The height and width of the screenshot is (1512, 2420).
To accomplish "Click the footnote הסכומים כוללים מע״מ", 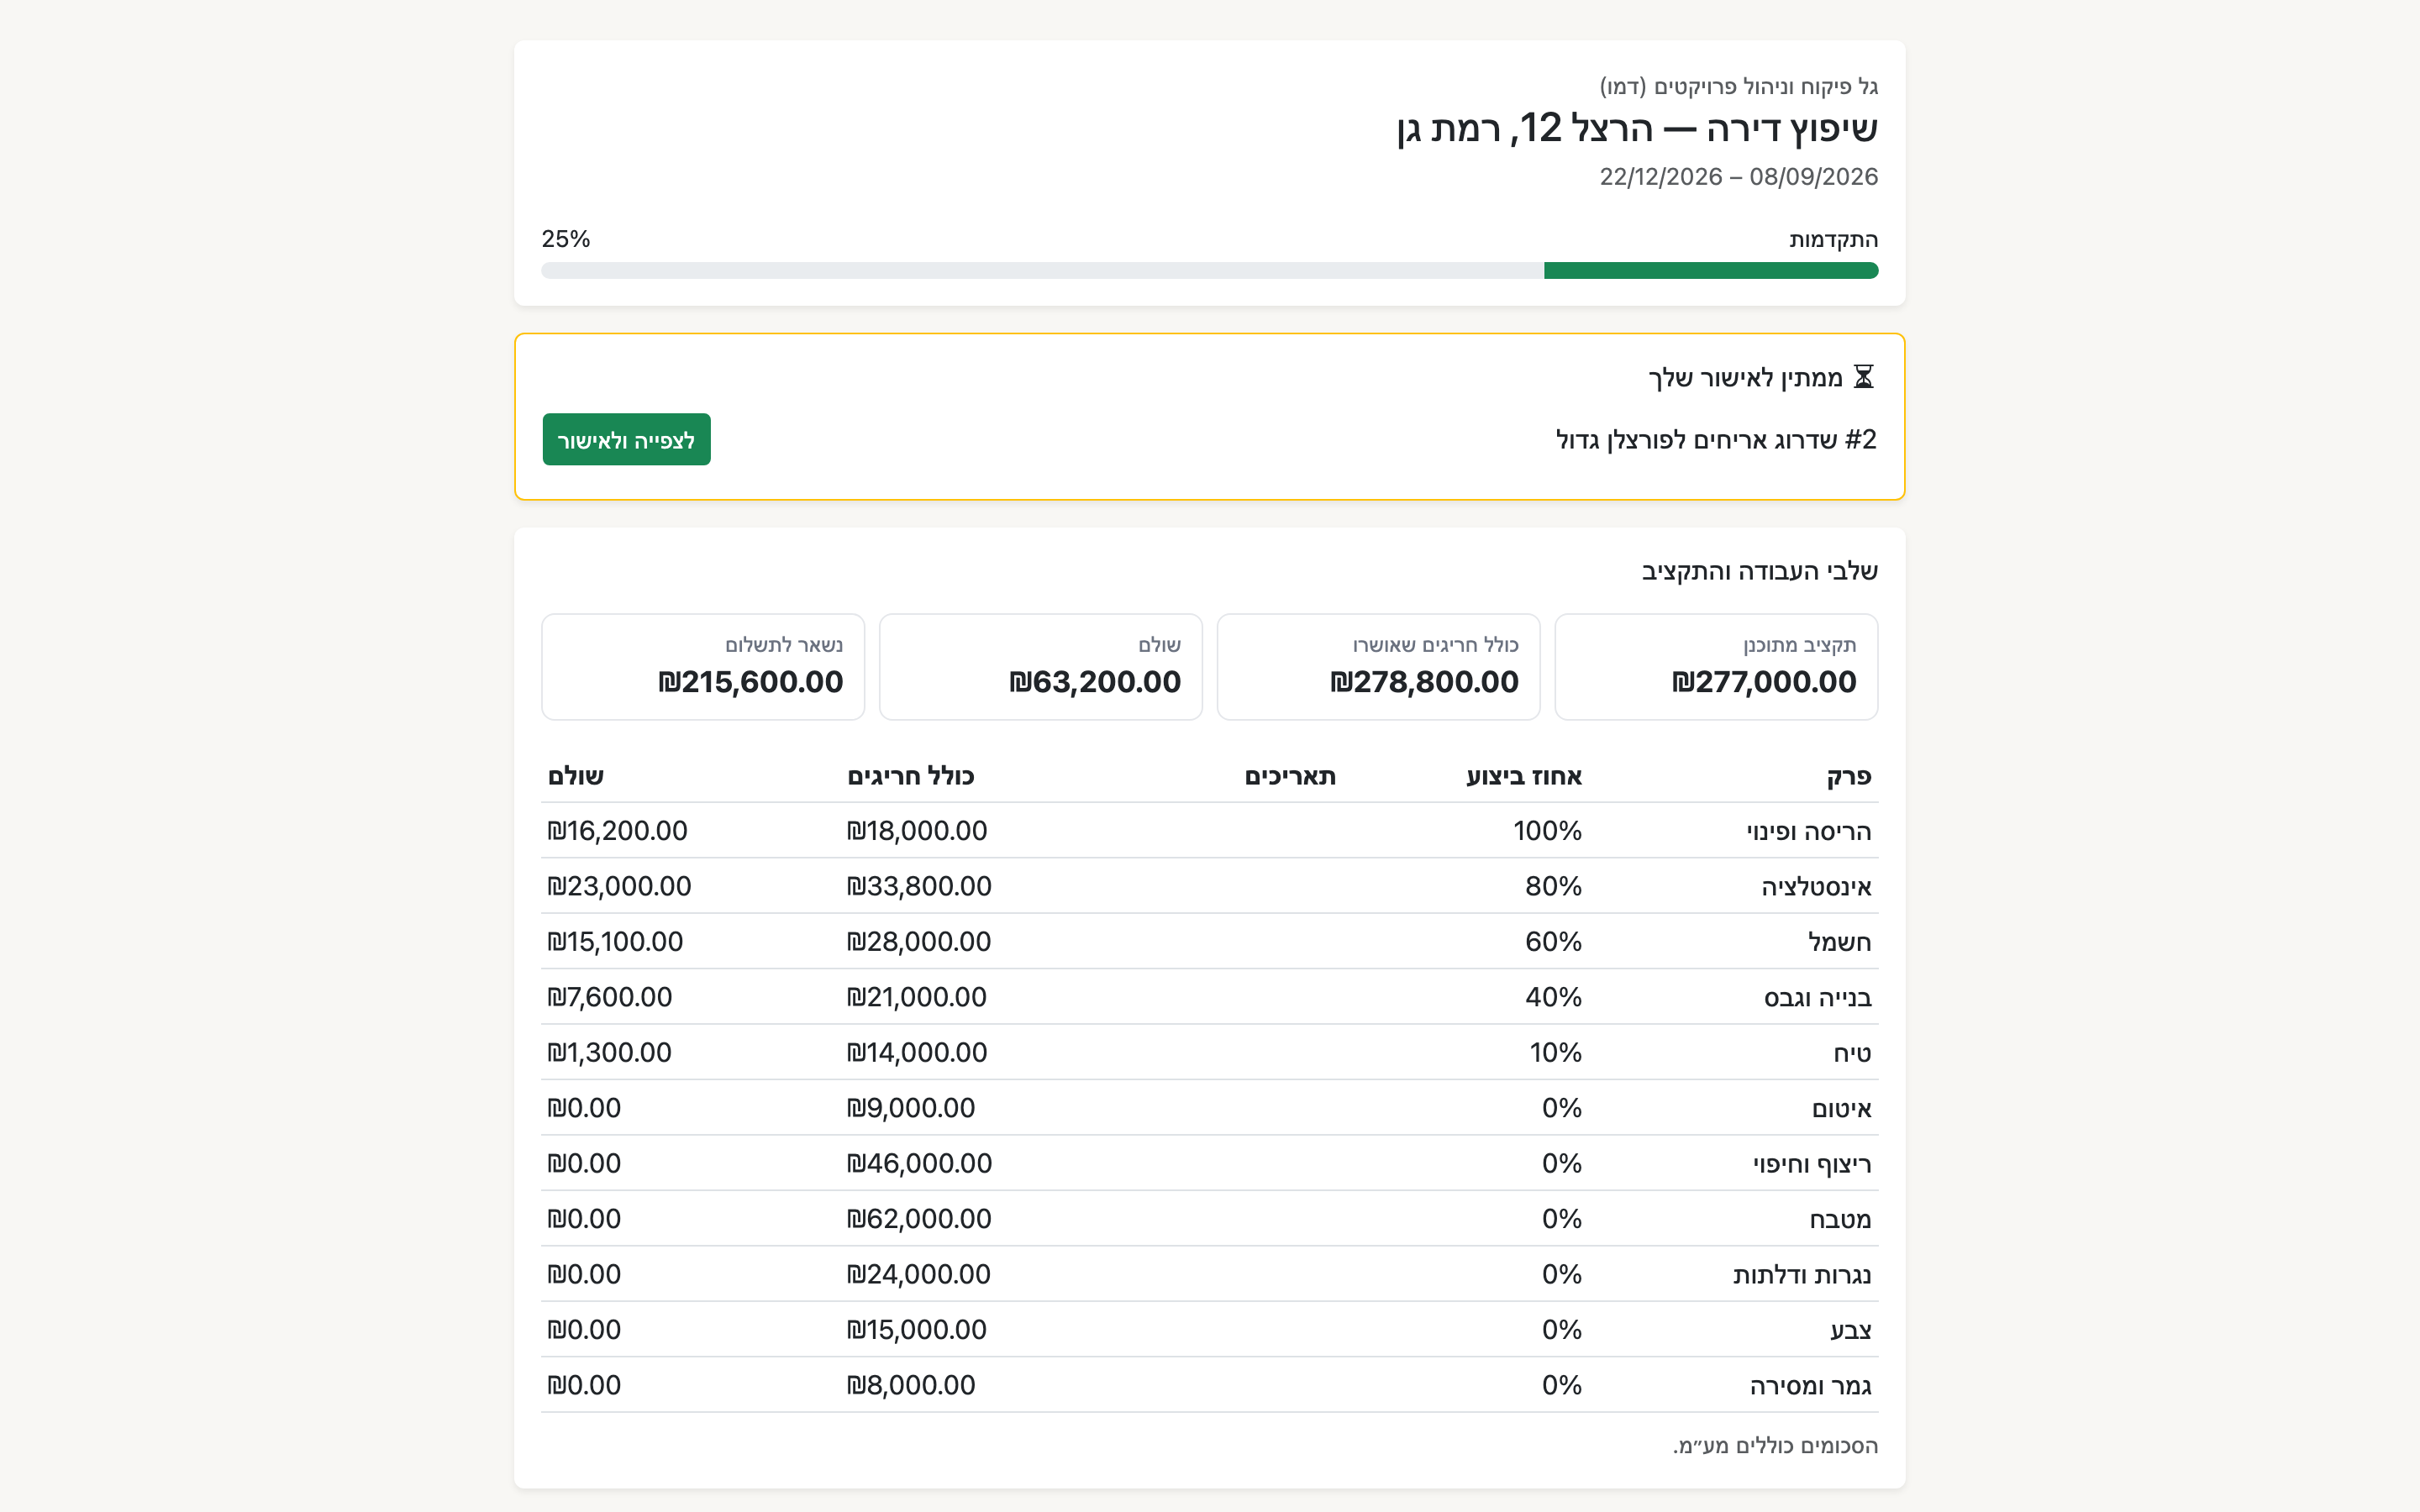I will pos(1775,1446).
